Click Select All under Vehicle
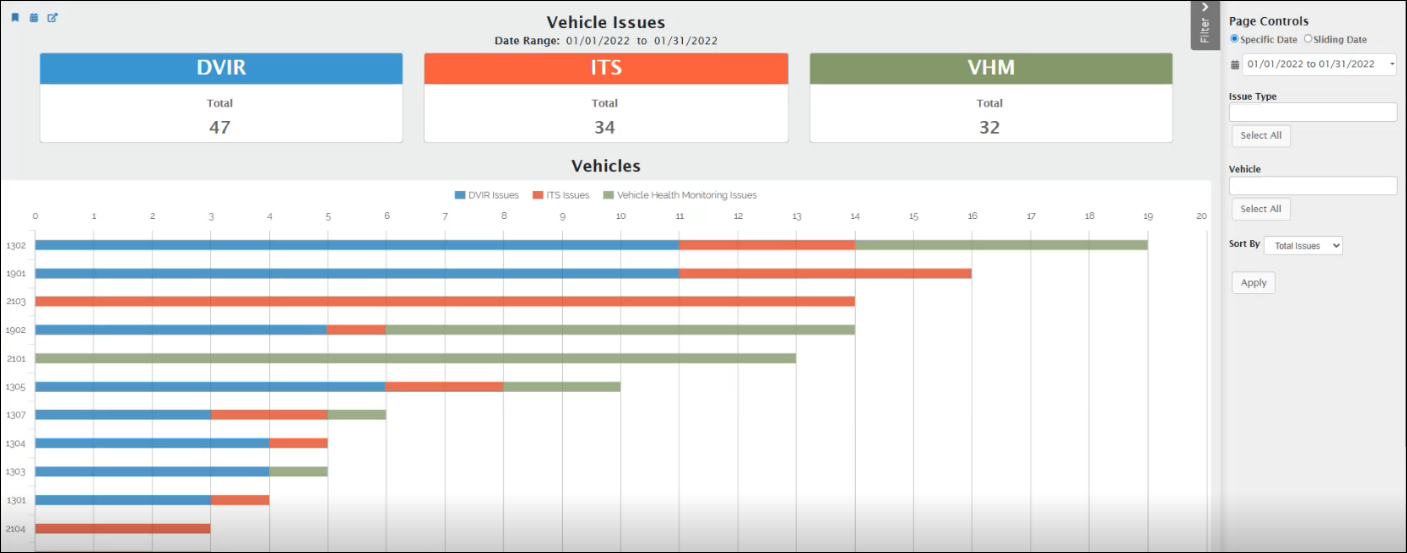Screen dimensions: 1407x553 [x=1260, y=209]
